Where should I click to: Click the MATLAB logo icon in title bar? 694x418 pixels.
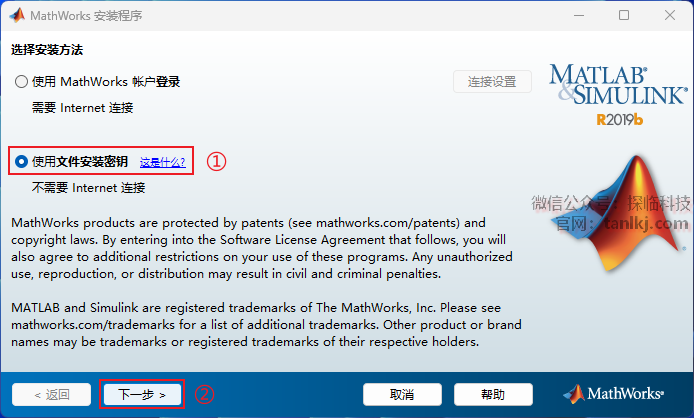point(17,15)
